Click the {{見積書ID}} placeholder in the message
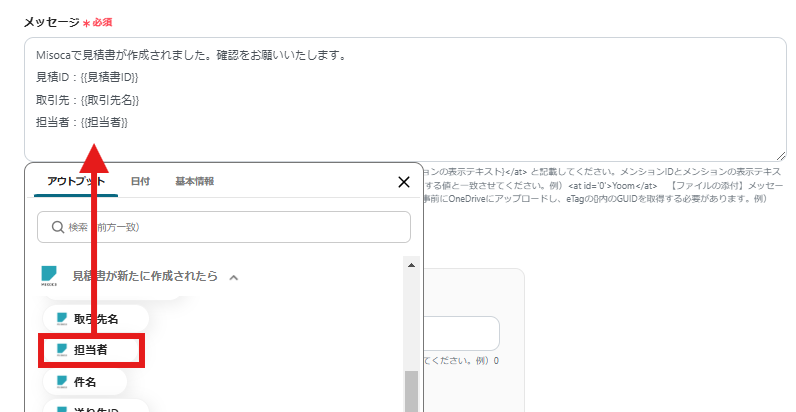796x412 pixels. coord(109,77)
